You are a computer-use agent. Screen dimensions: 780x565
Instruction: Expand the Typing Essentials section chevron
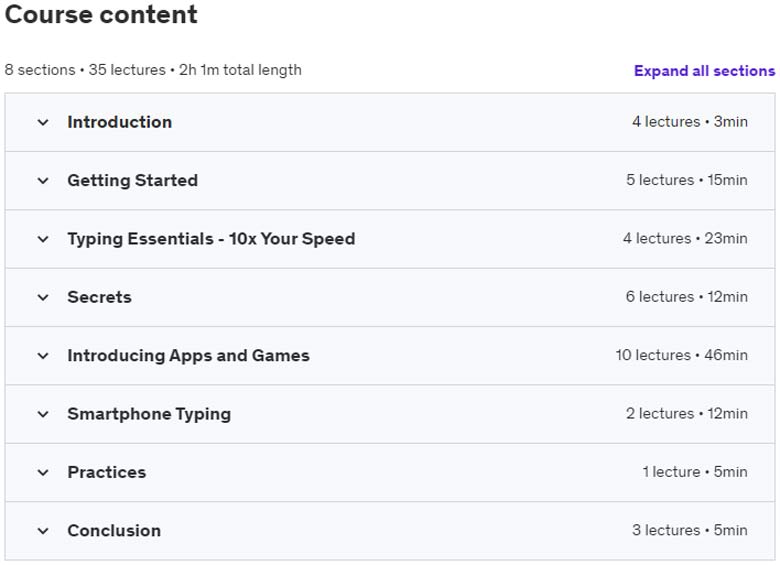(x=43, y=239)
